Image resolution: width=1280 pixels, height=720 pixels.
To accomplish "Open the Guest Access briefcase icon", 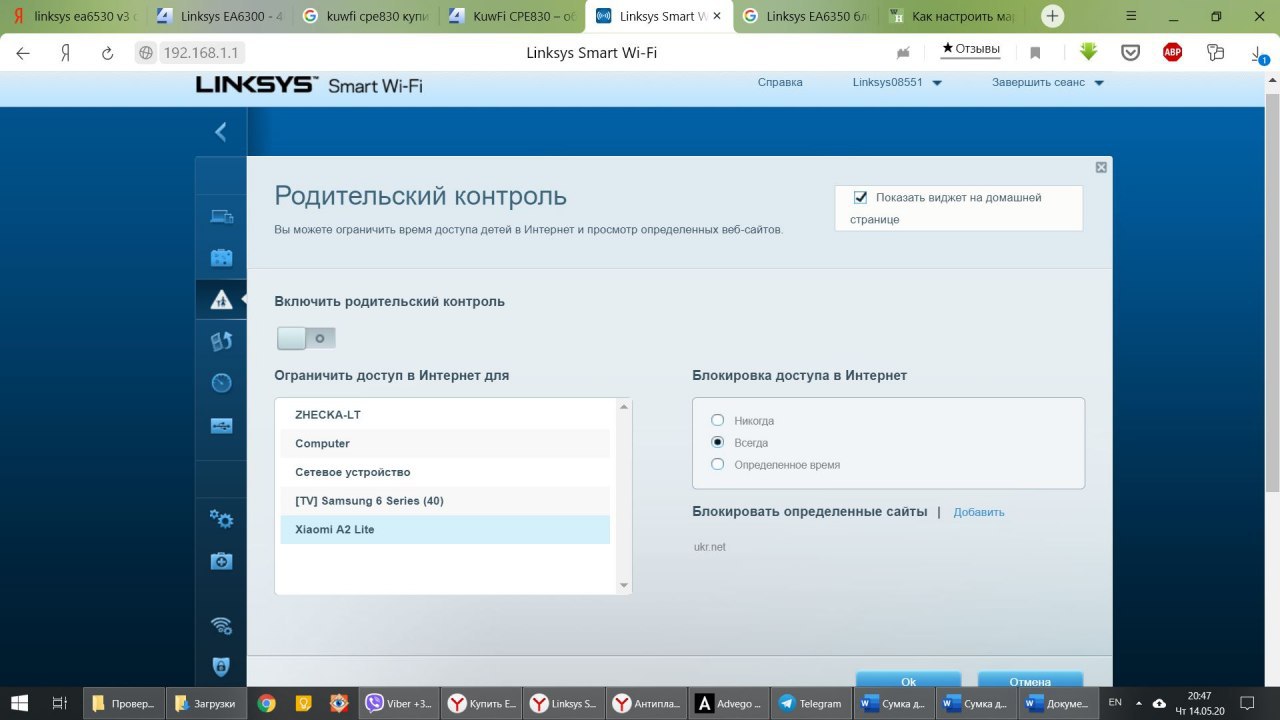I will tap(221, 257).
